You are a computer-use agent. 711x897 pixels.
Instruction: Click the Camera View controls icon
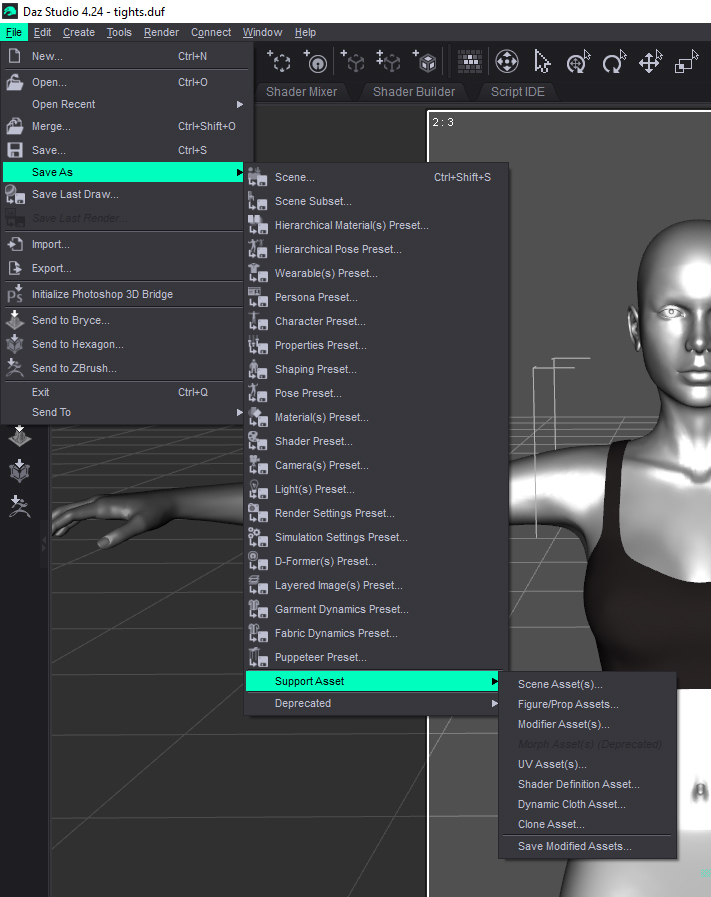(x=507, y=63)
